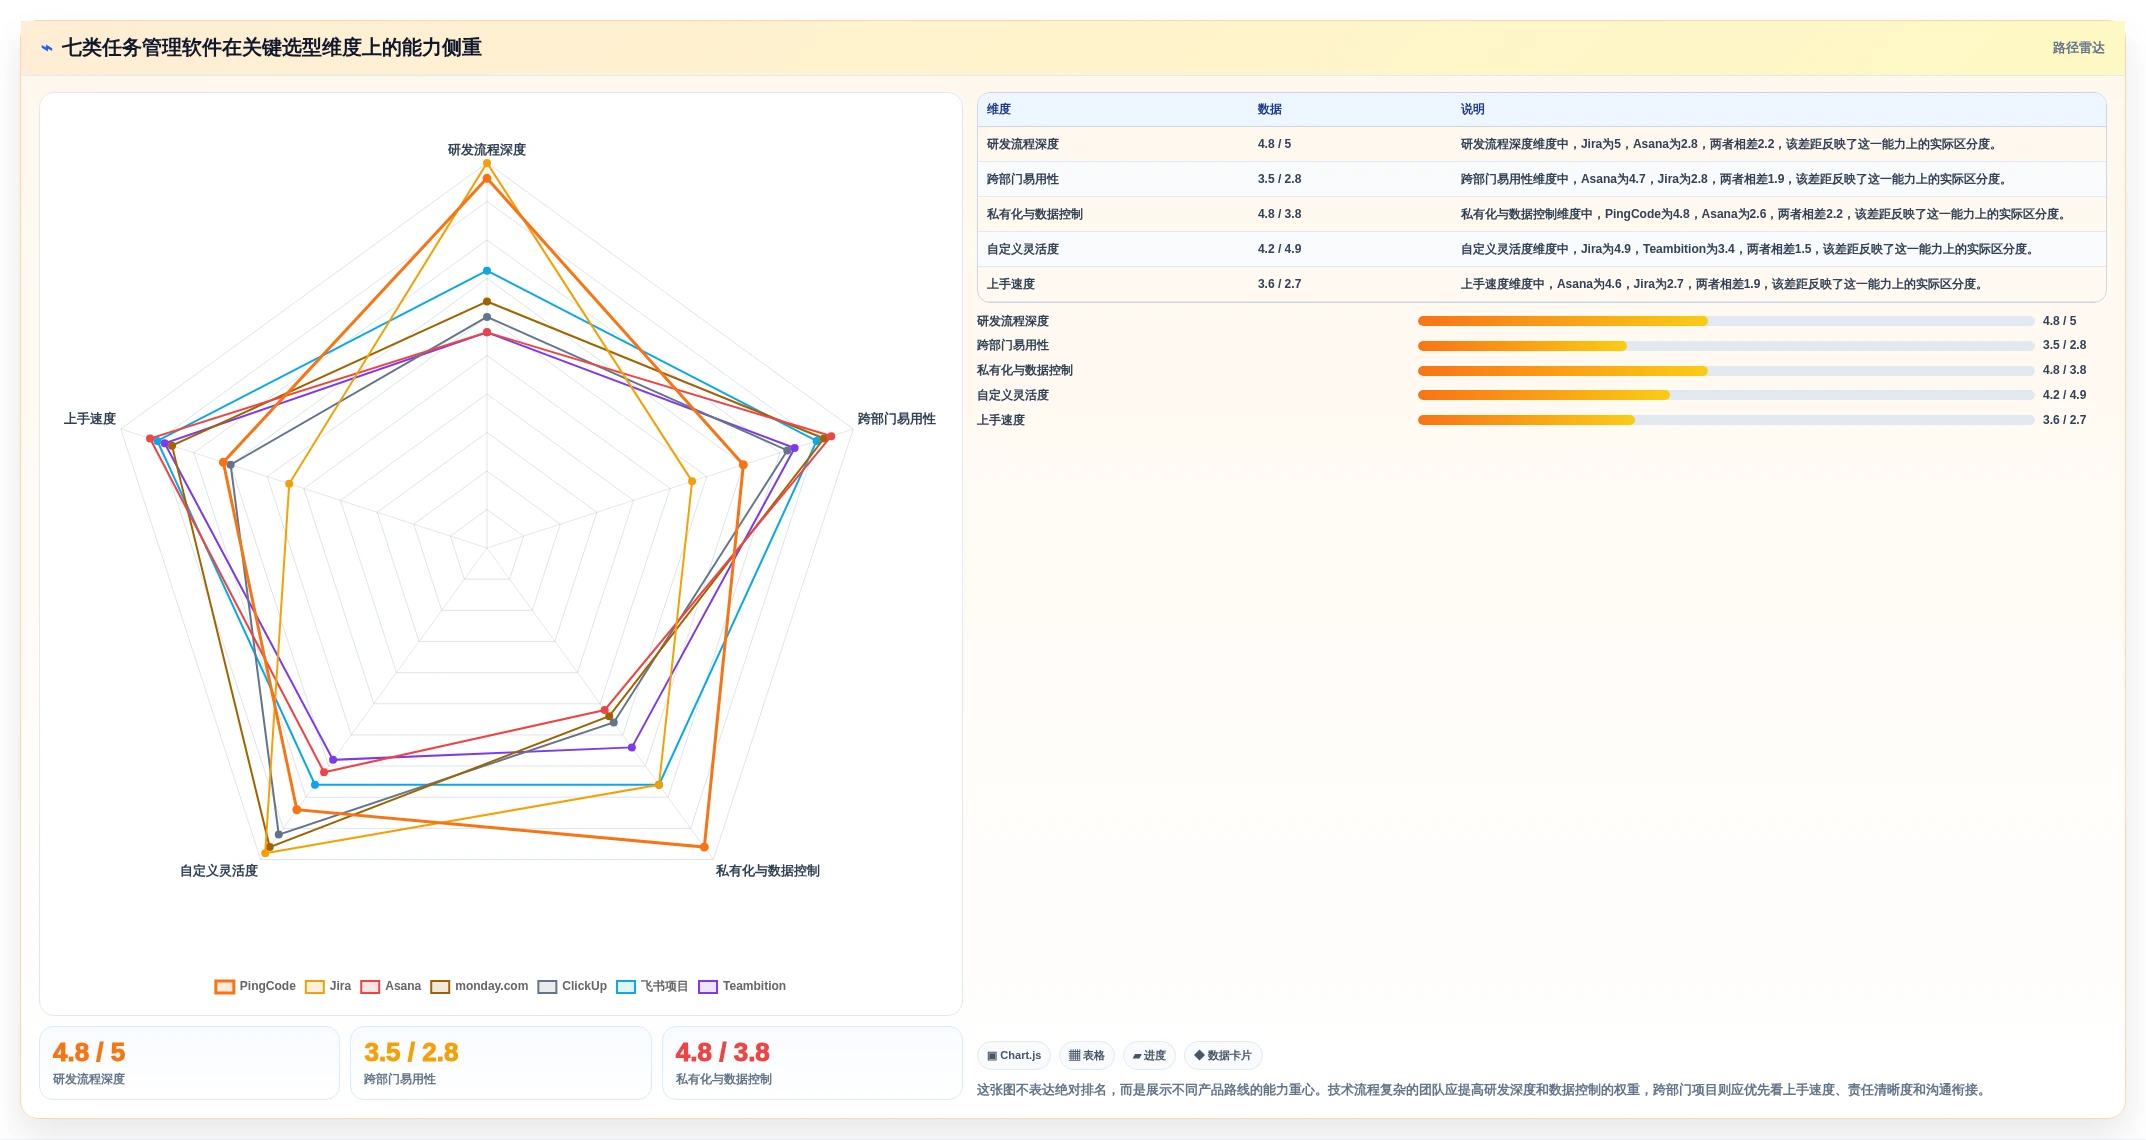The image size is (2146, 1140).
Task: Click the Chart.js tag
Action: pos(1014,1055)
